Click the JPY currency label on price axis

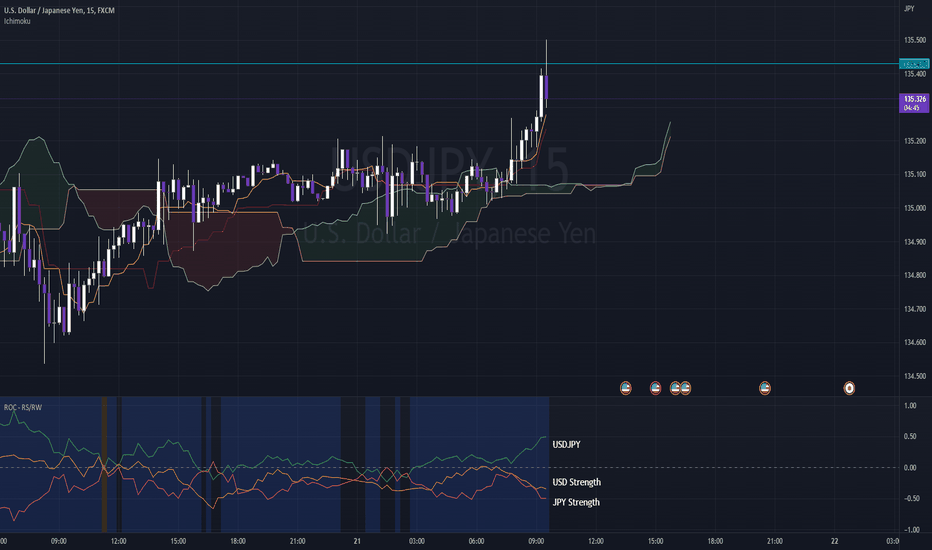tap(909, 8)
